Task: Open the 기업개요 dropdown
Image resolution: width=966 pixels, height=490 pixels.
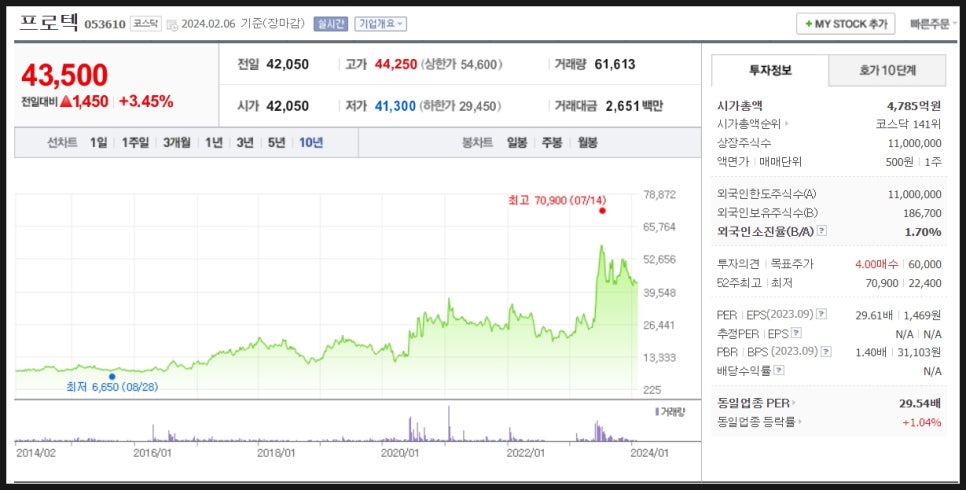Action: (380, 24)
